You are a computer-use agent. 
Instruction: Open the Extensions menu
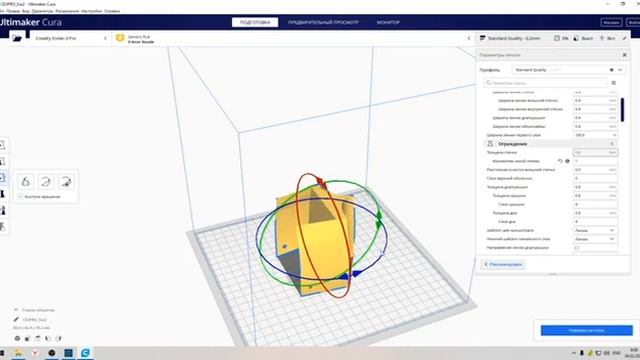(x=67, y=11)
